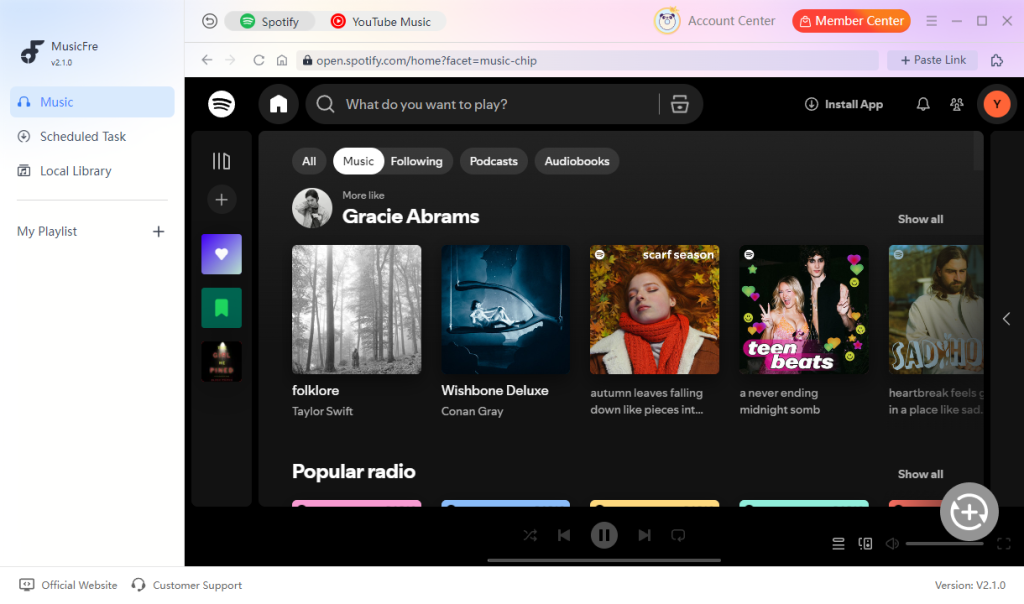Open the notifications bell
The image size is (1024, 604).
pyautogui.click(x=923, y=104)
